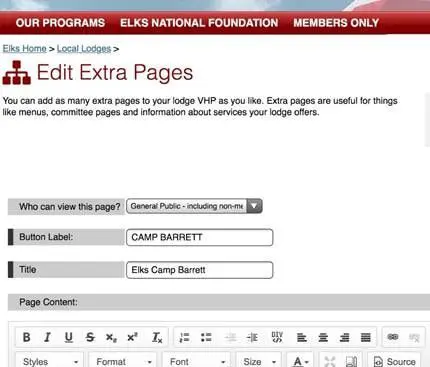Open the Format dropdown

pyautogui.click(x=123, y=361)
